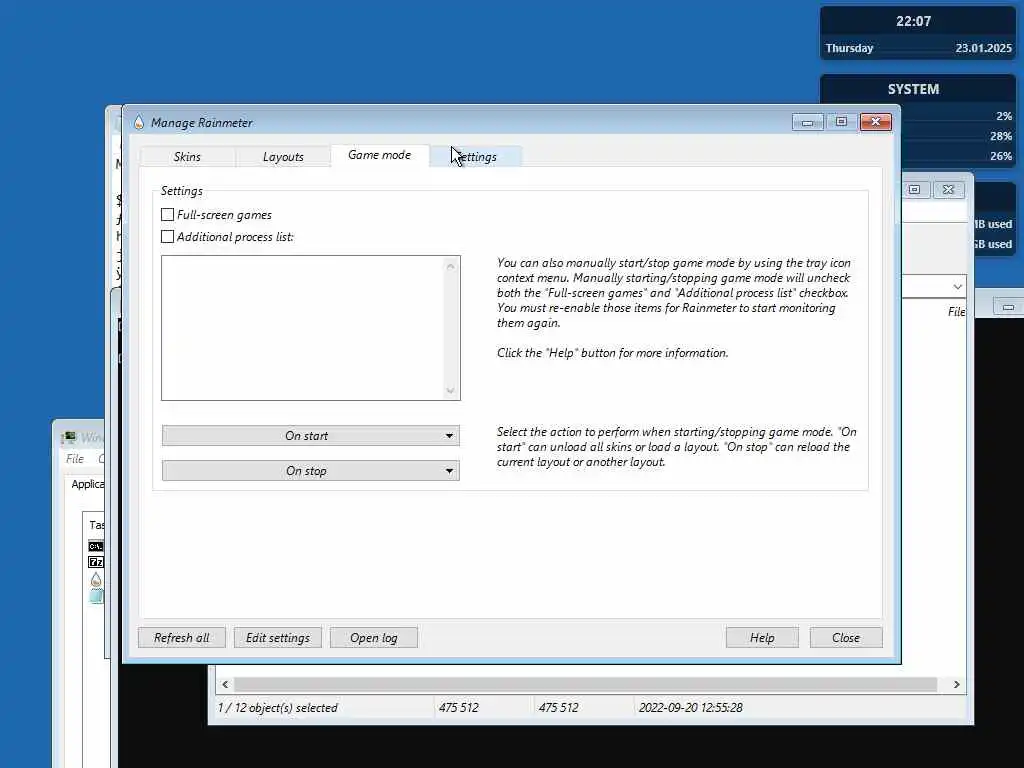
Task: Minimize the Manage Rainmeter window
Action: [808, 122]
